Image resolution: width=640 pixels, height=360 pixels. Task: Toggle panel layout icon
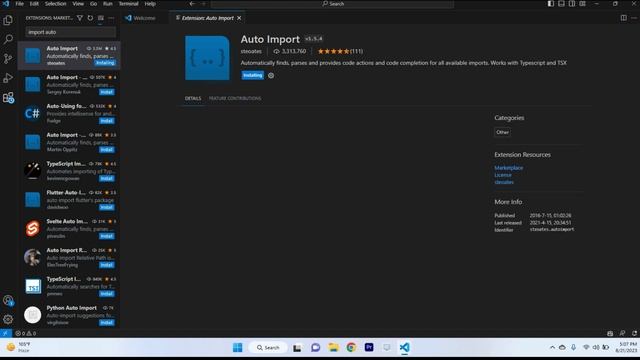561,4
